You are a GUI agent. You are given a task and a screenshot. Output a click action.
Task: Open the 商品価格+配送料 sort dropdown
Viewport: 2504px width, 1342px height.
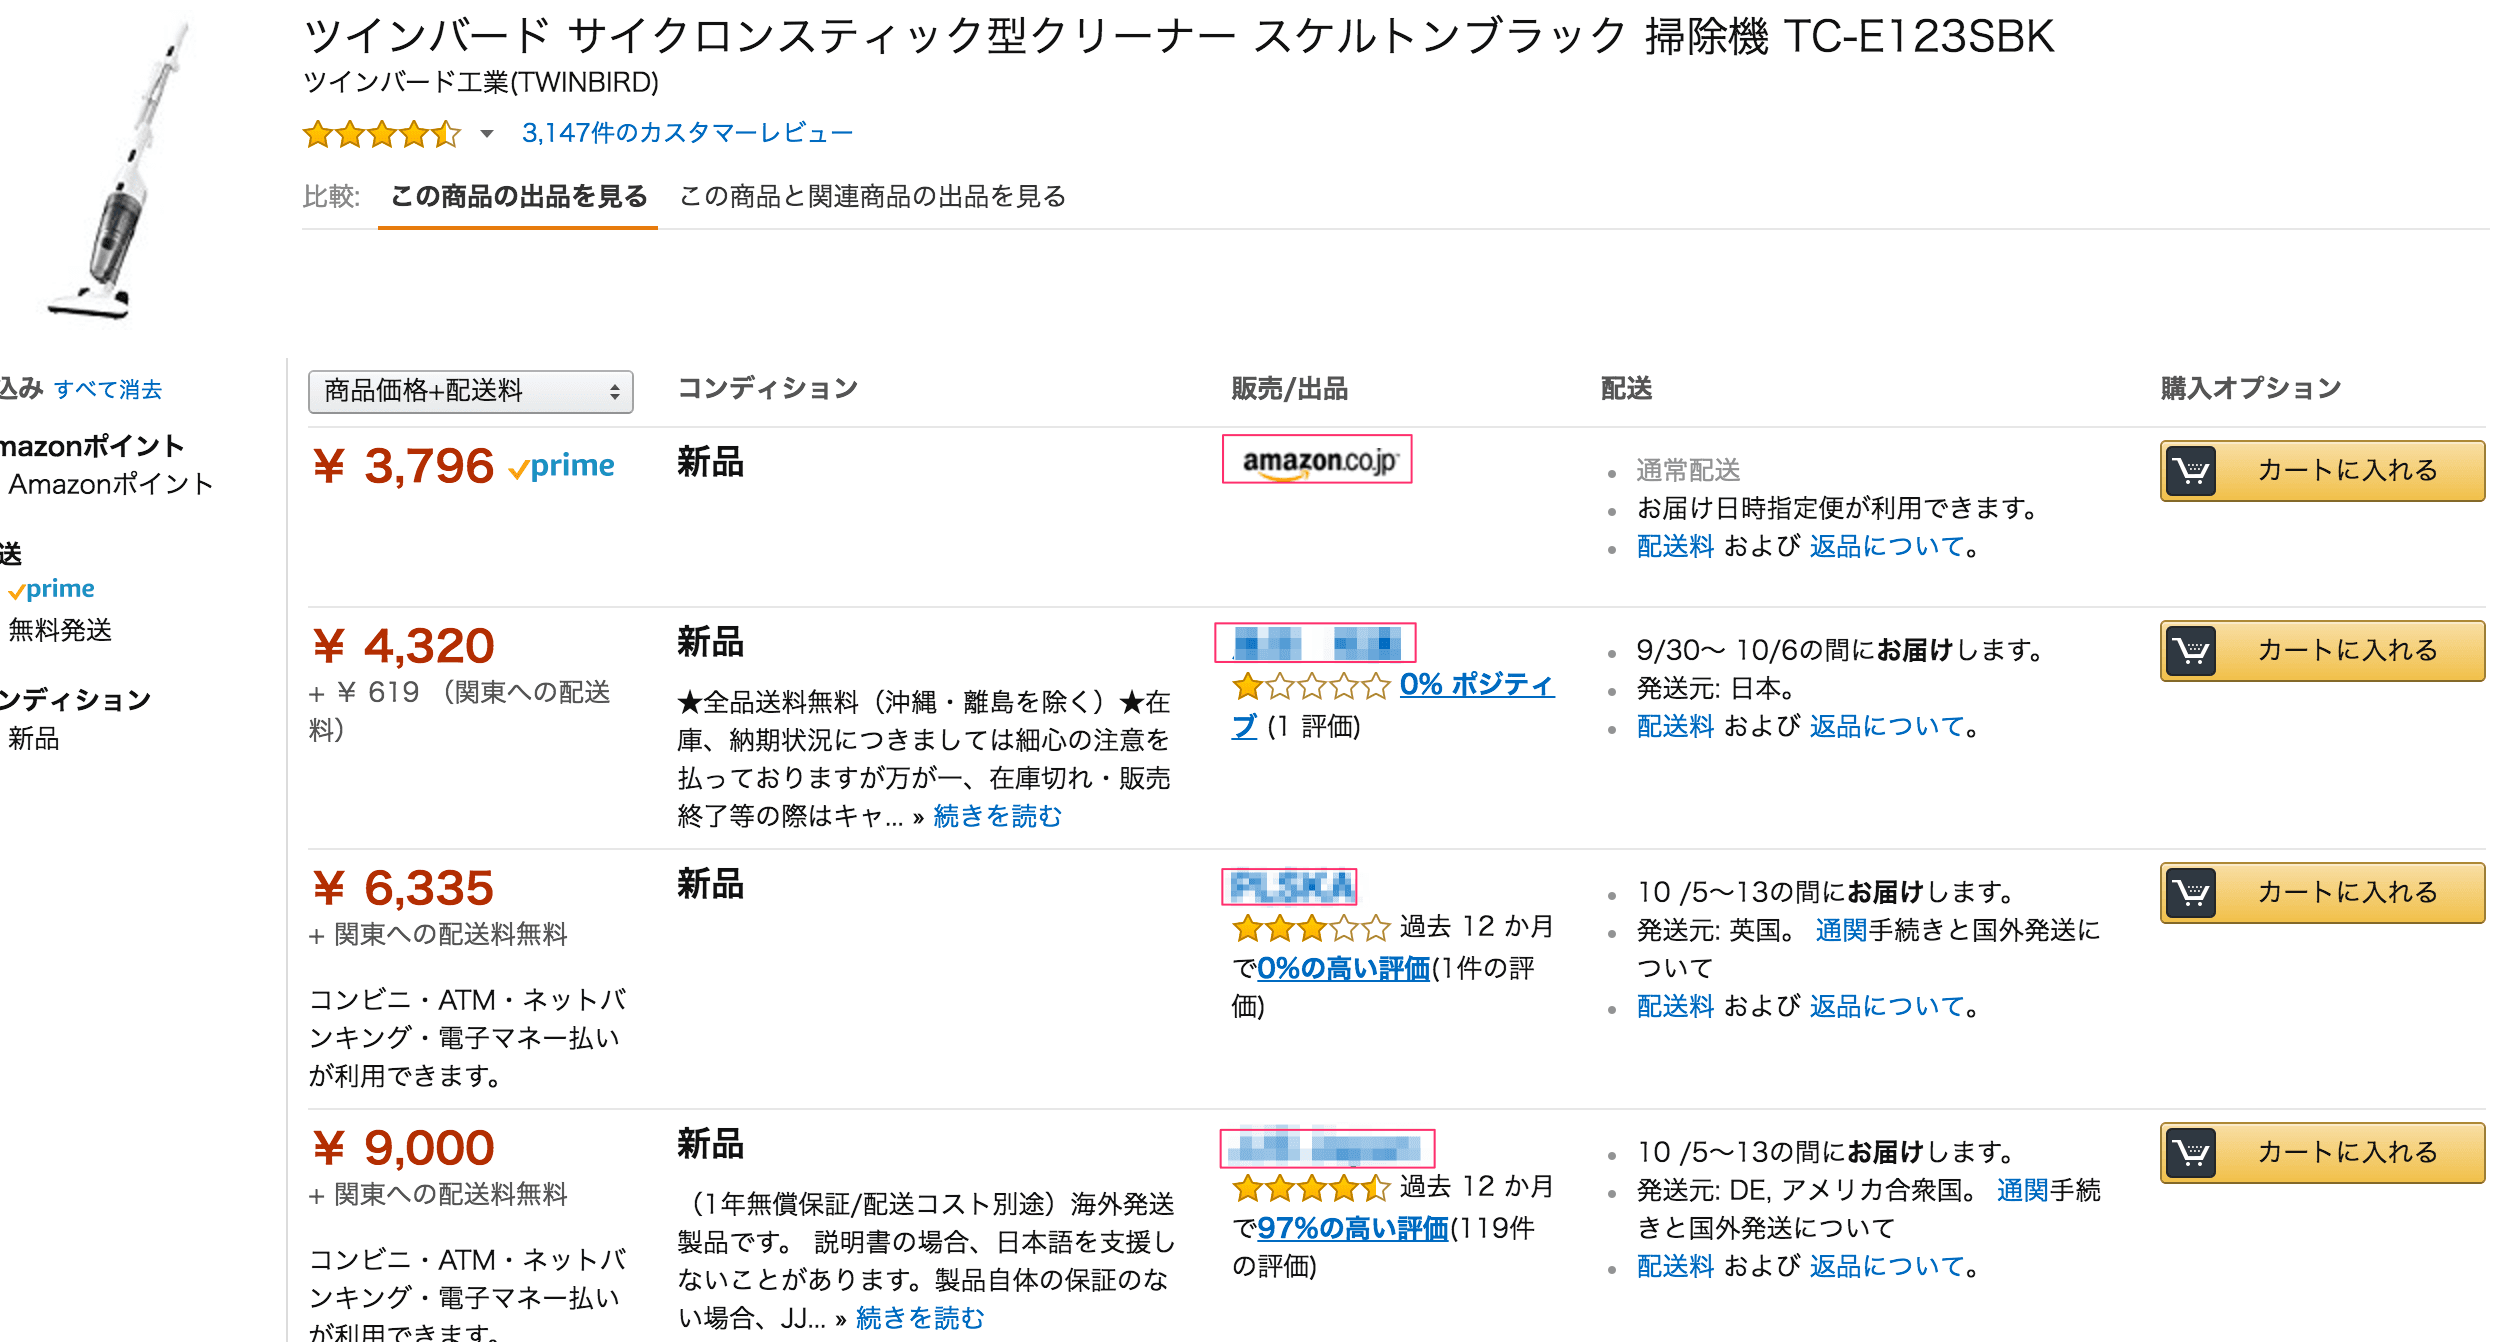470,391
